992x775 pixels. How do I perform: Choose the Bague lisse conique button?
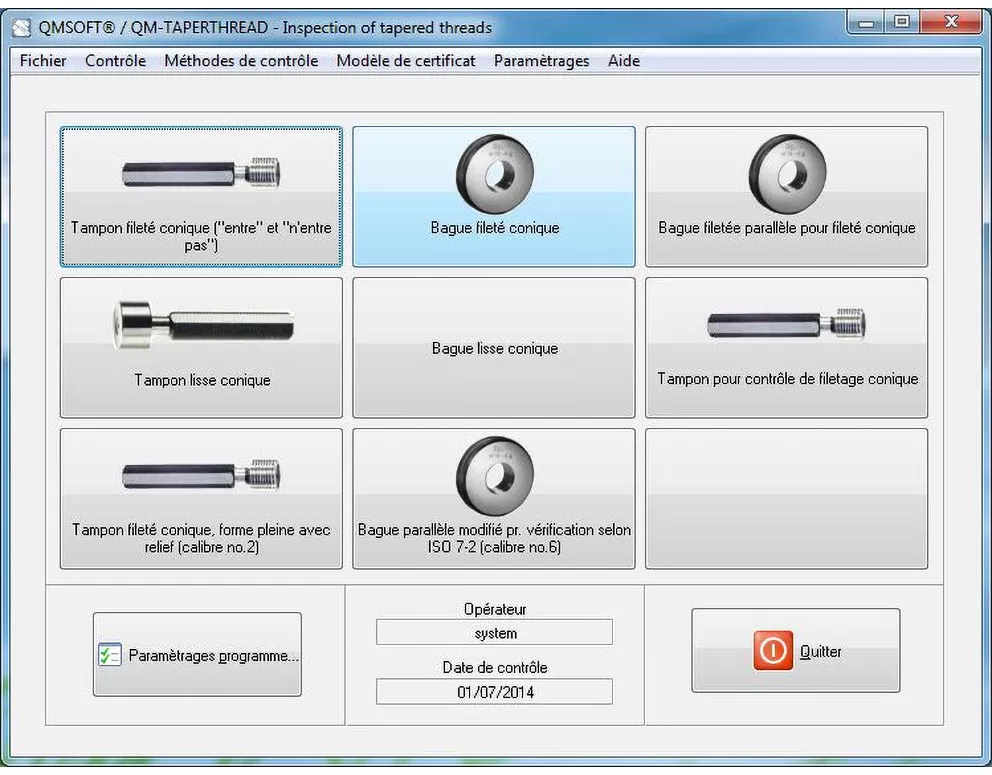pos(494,347)
